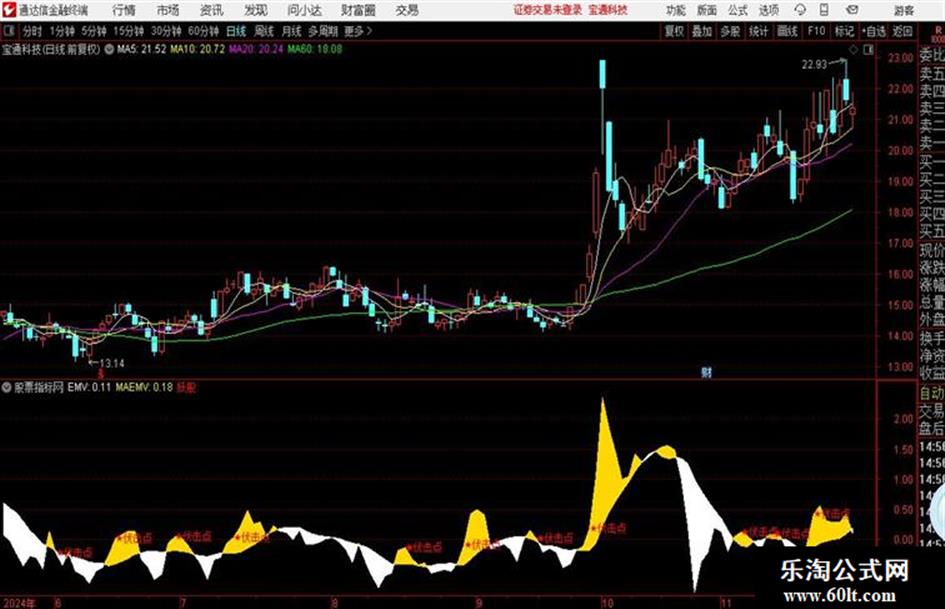Click the 叠加 overlay toolbar button
Screen dimensions: 945x609
pos(702,31)
